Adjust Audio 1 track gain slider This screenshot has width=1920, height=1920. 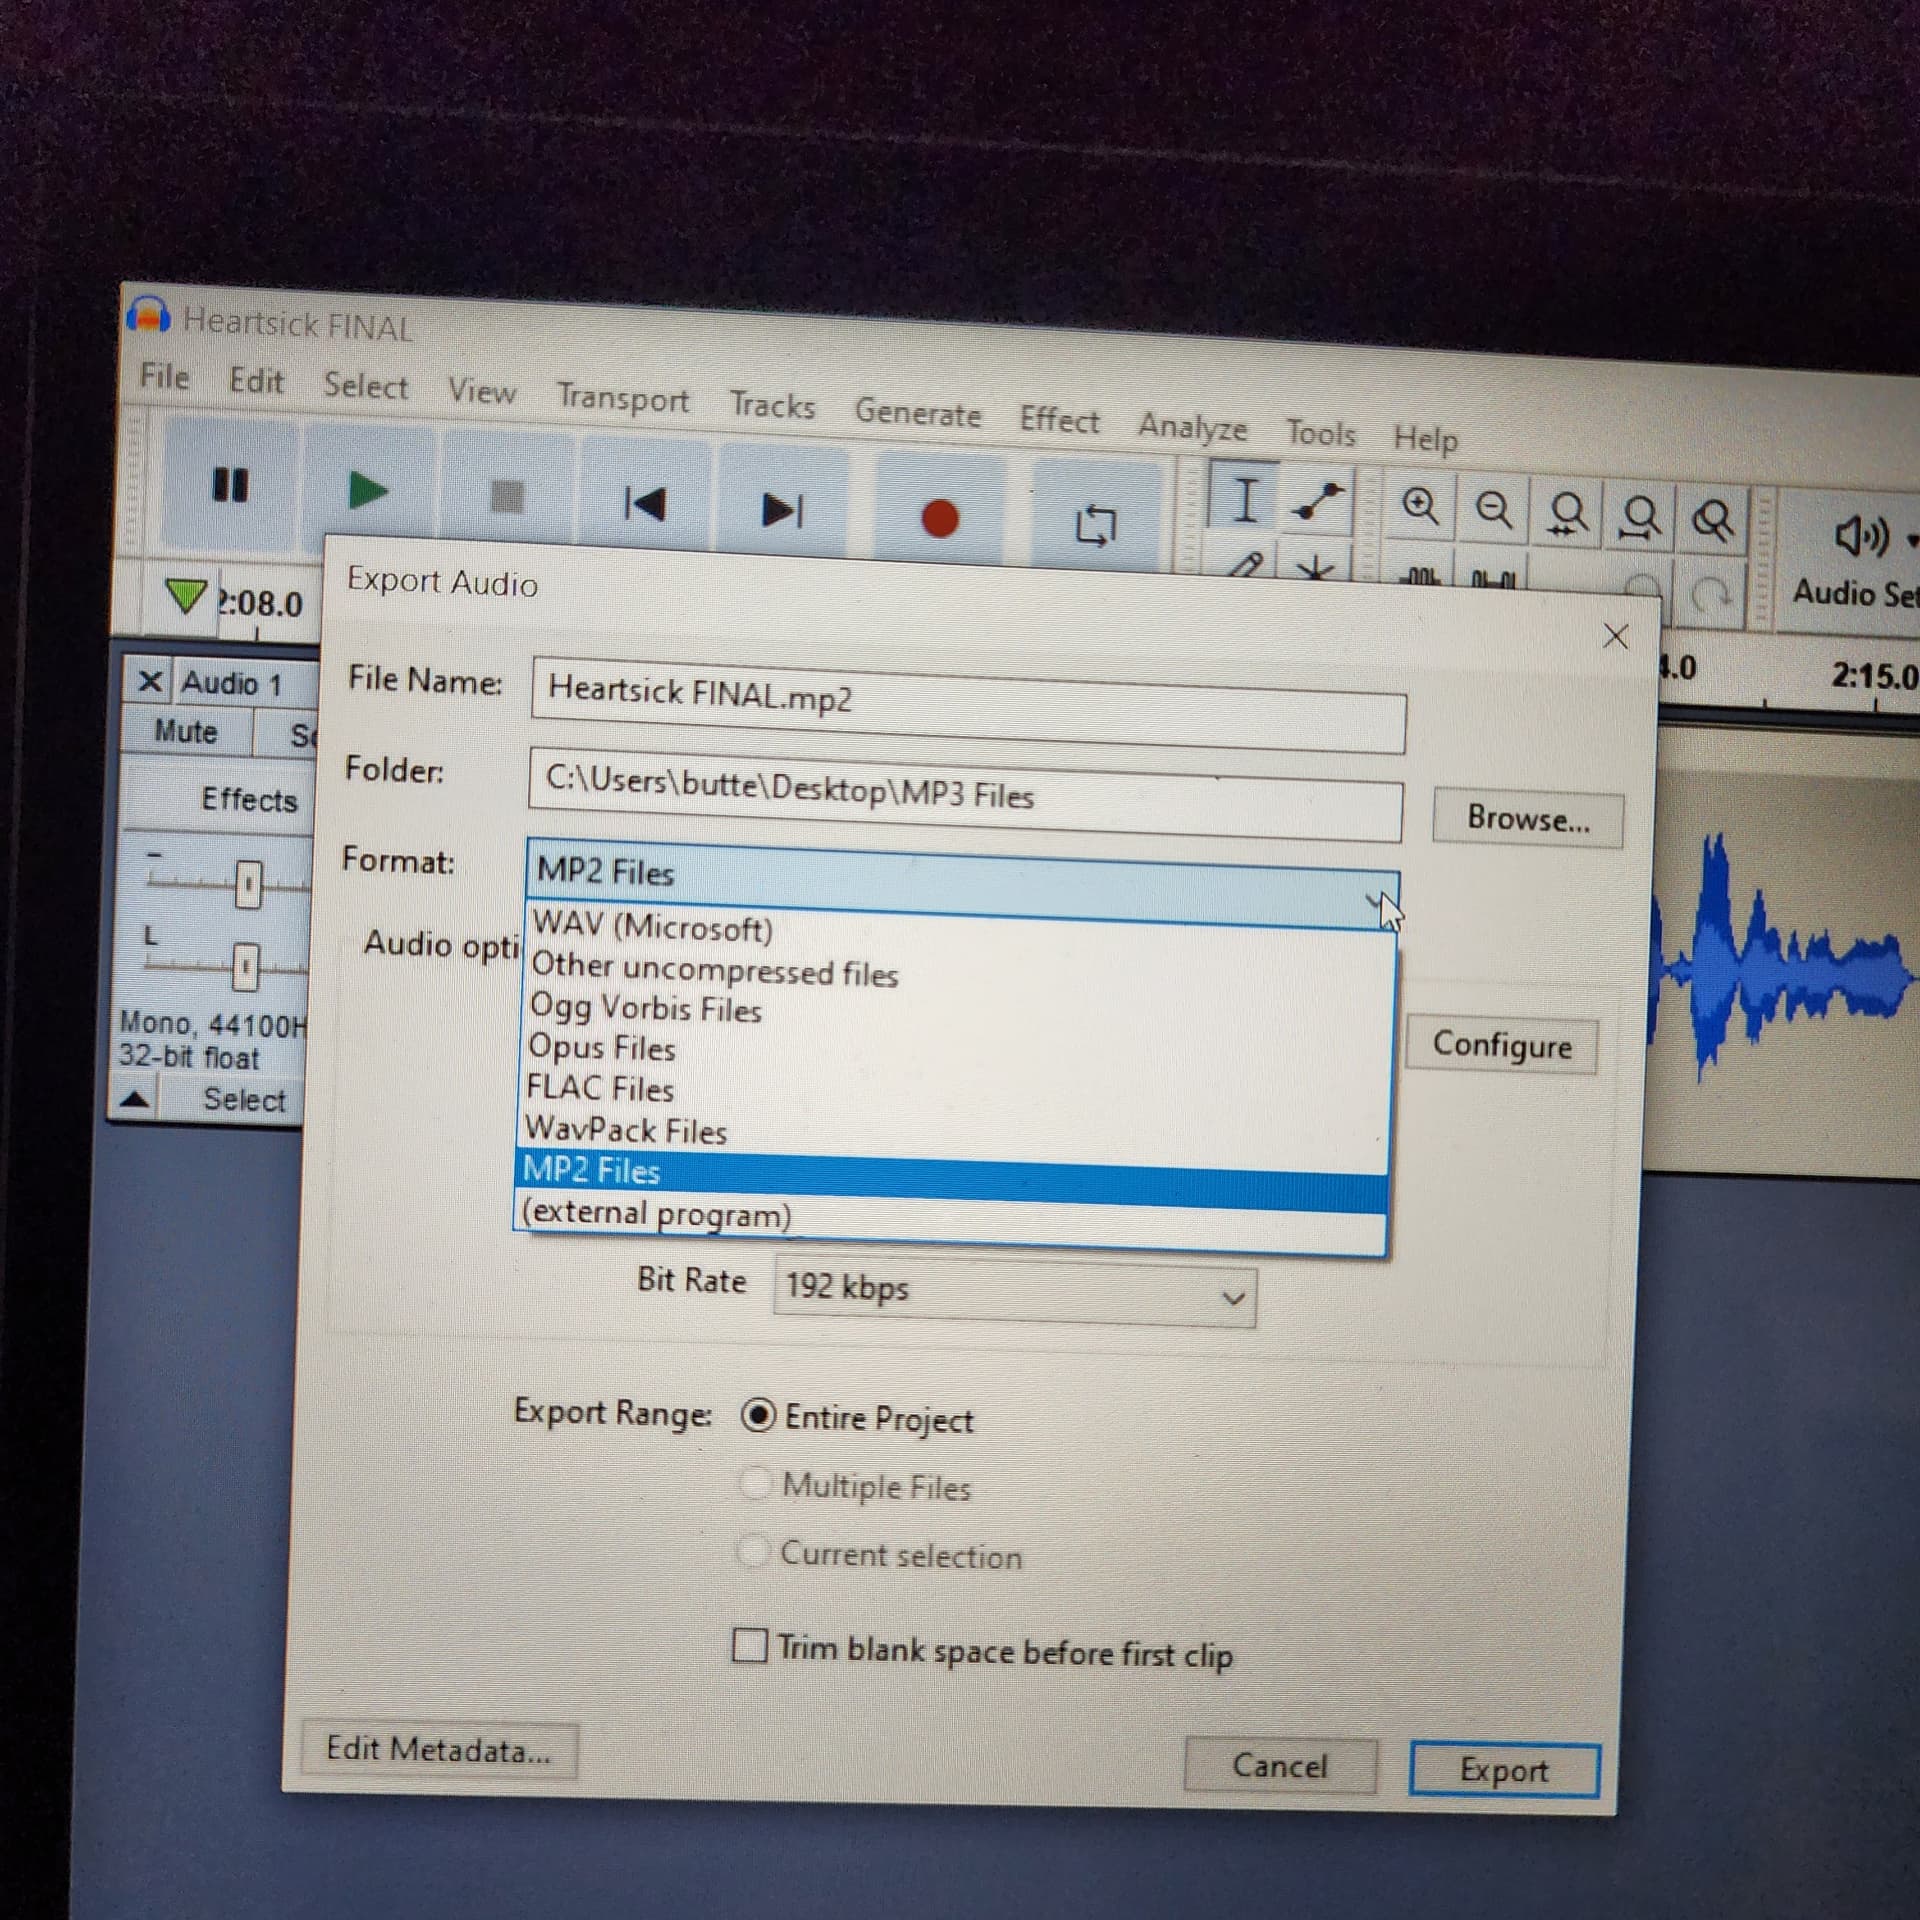[x=248, y=885]
